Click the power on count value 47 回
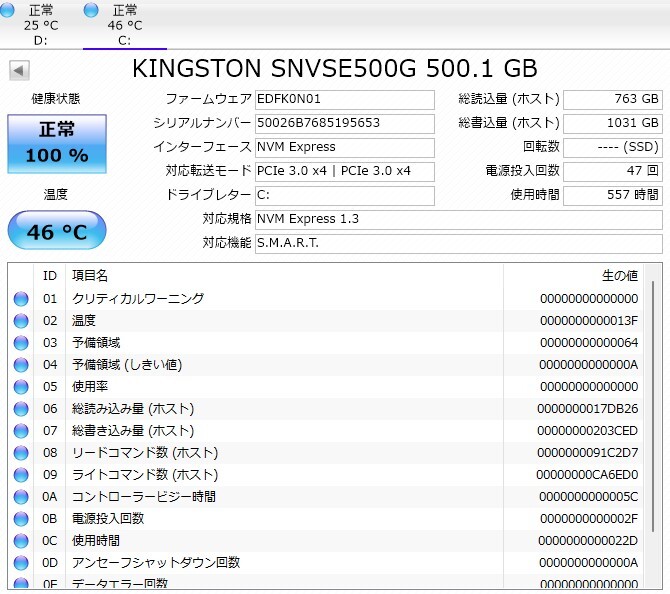Image resolution: width=670 pixels, height=594 pixels. pyautogui.click(x=613, y=171)
